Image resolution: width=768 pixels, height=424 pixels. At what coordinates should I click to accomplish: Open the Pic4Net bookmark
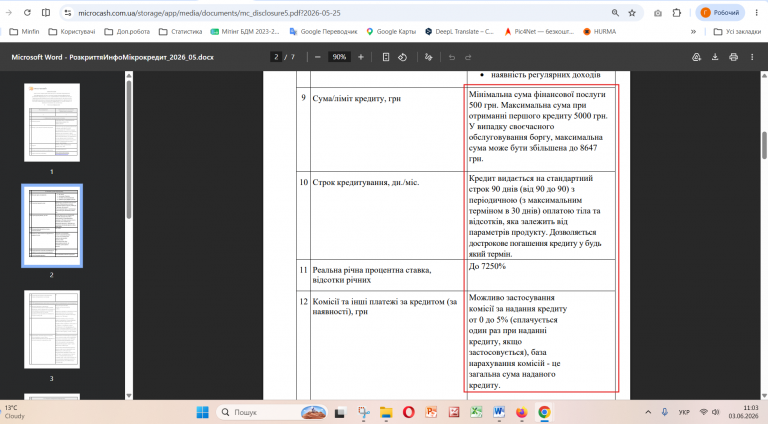(x=539, y=31)
